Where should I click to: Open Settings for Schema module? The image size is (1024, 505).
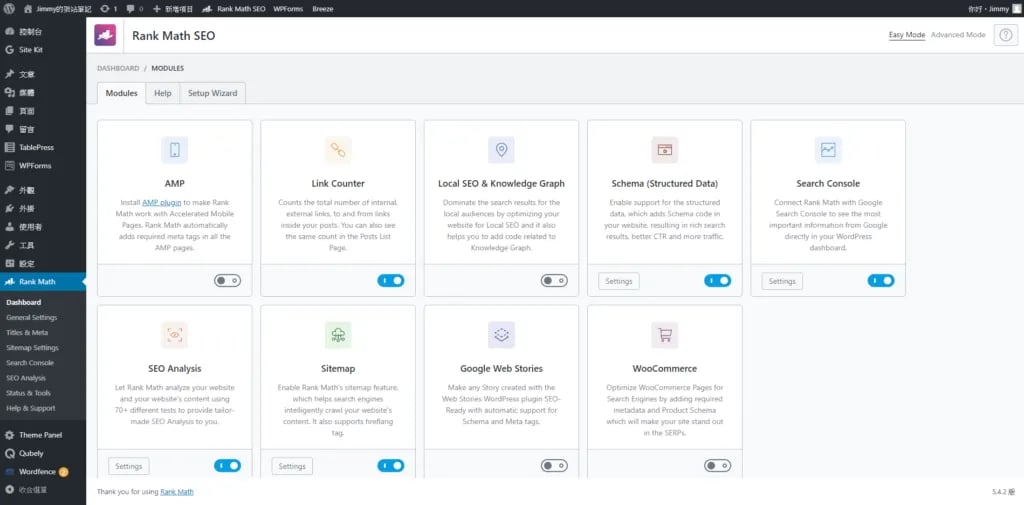(x=618, y=282)
